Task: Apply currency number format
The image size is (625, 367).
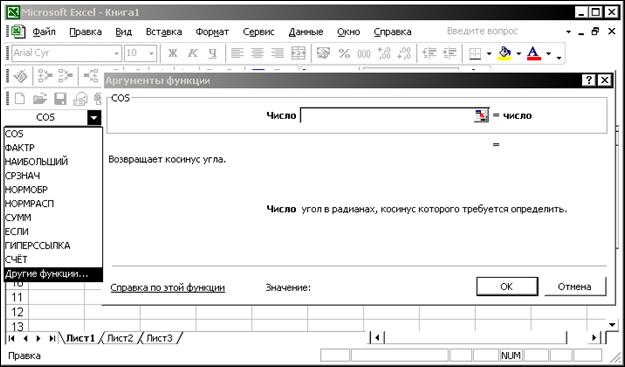Action: (x=323, y=53)
